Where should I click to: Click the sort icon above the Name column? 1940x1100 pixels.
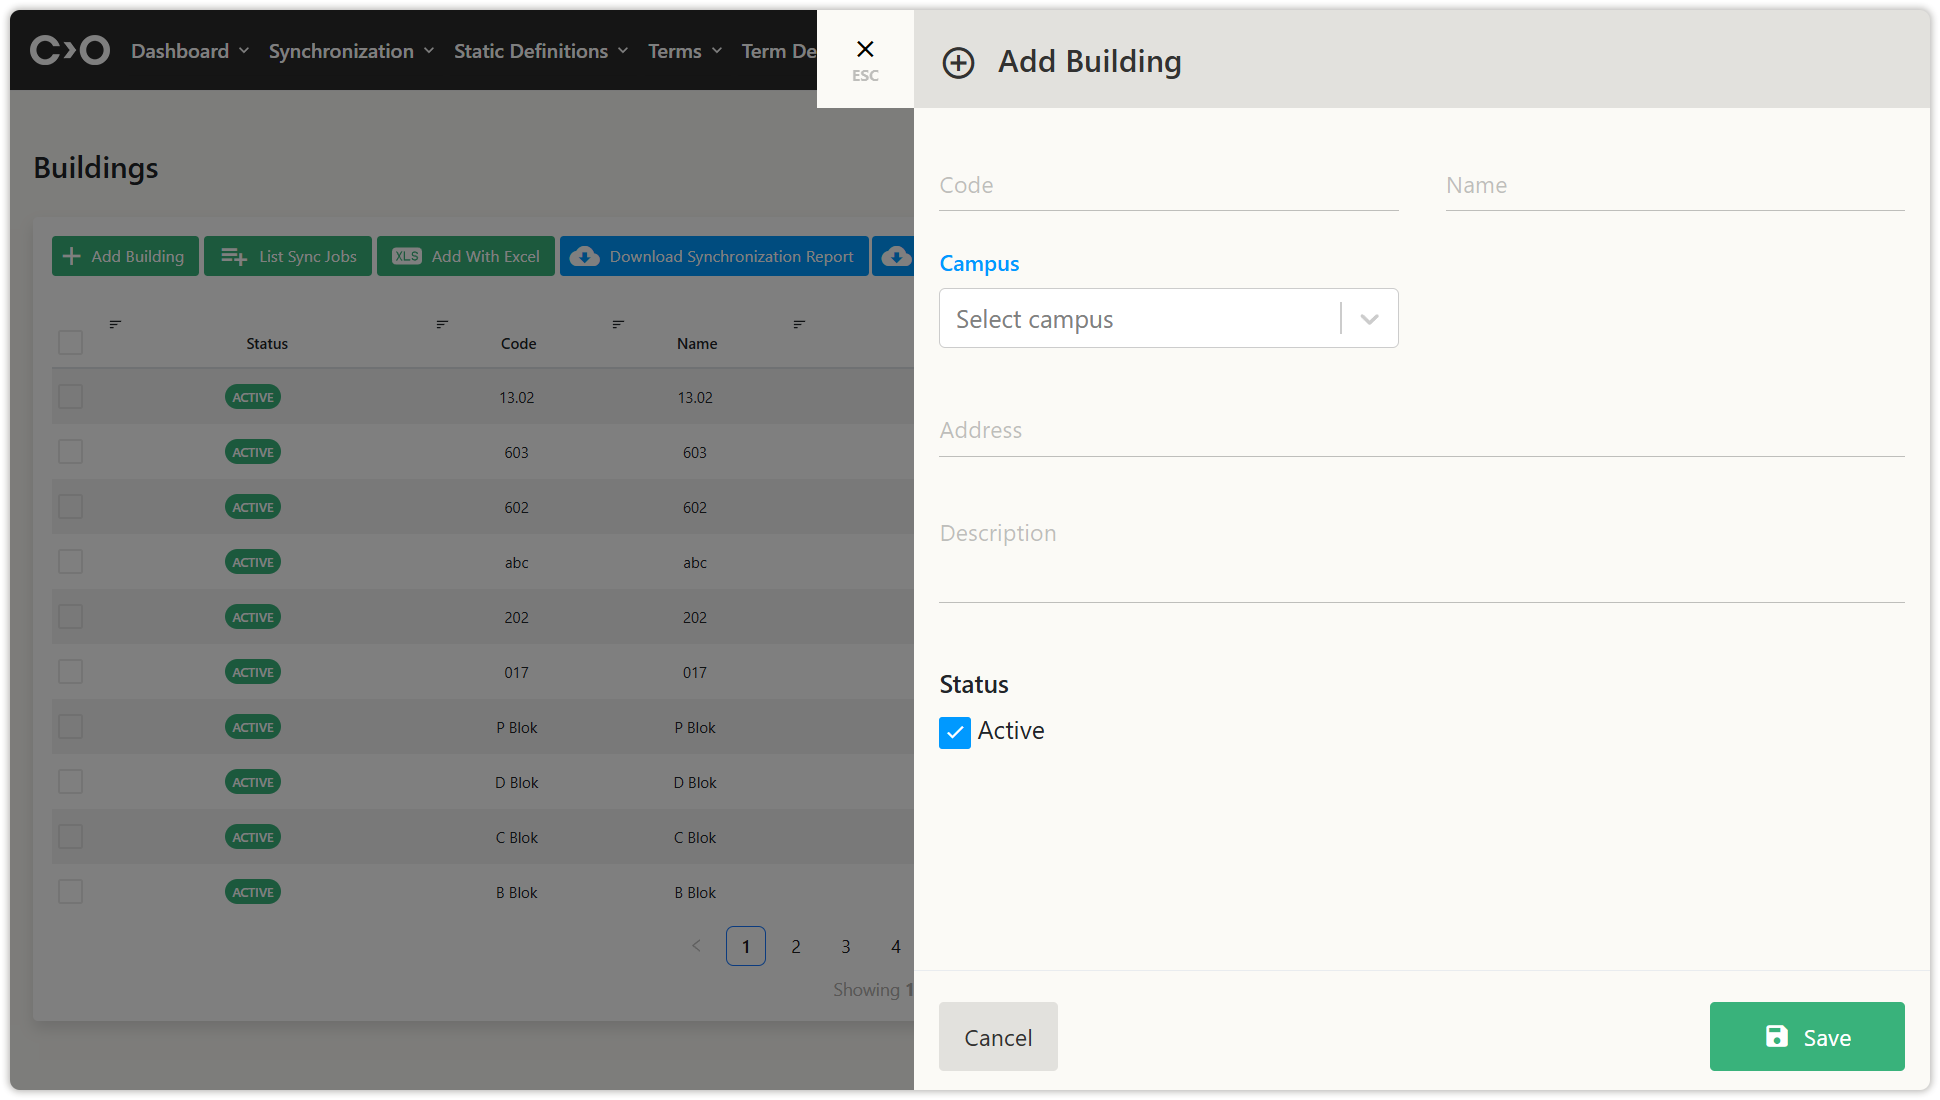[618, 324]
